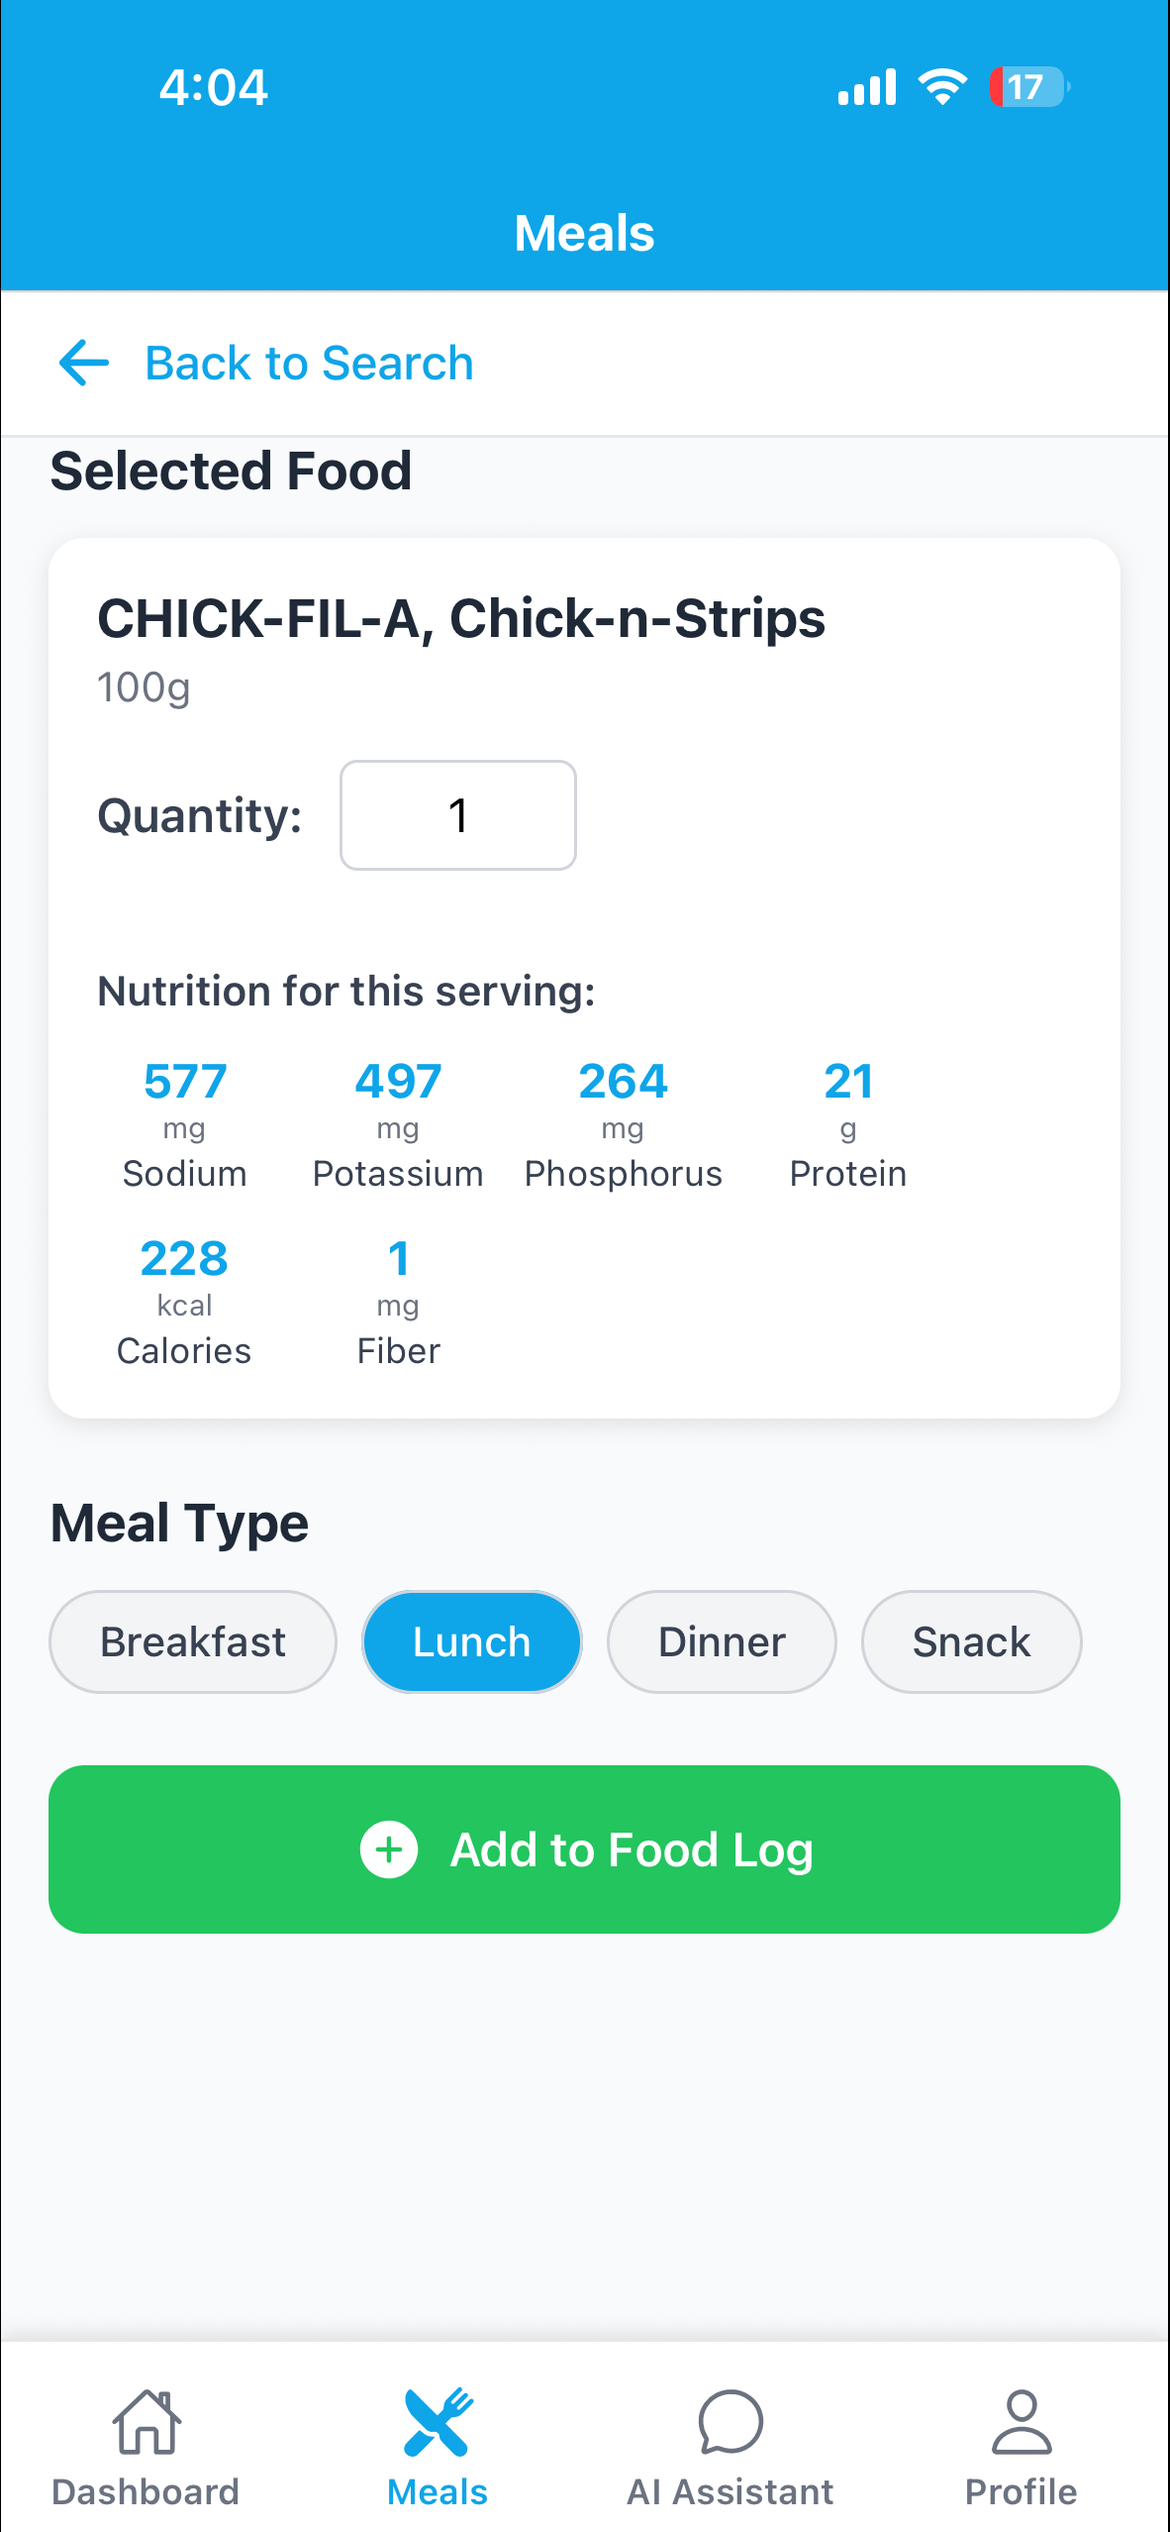Screen dimensions: 1170x2532
Task: Switch to the Dashboard tab label
Action: click(146, 2491)
